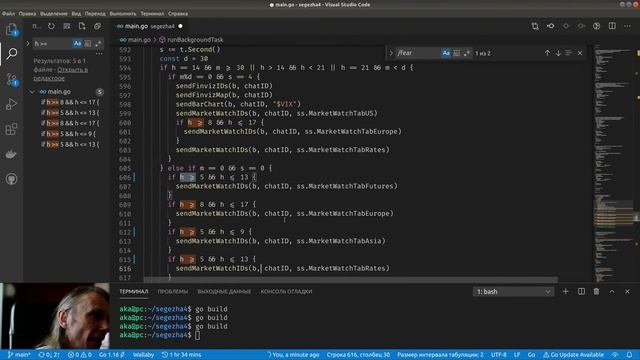Open the GitHub view in the activity bar
640x360 pixels.
(x=11, y=179)
